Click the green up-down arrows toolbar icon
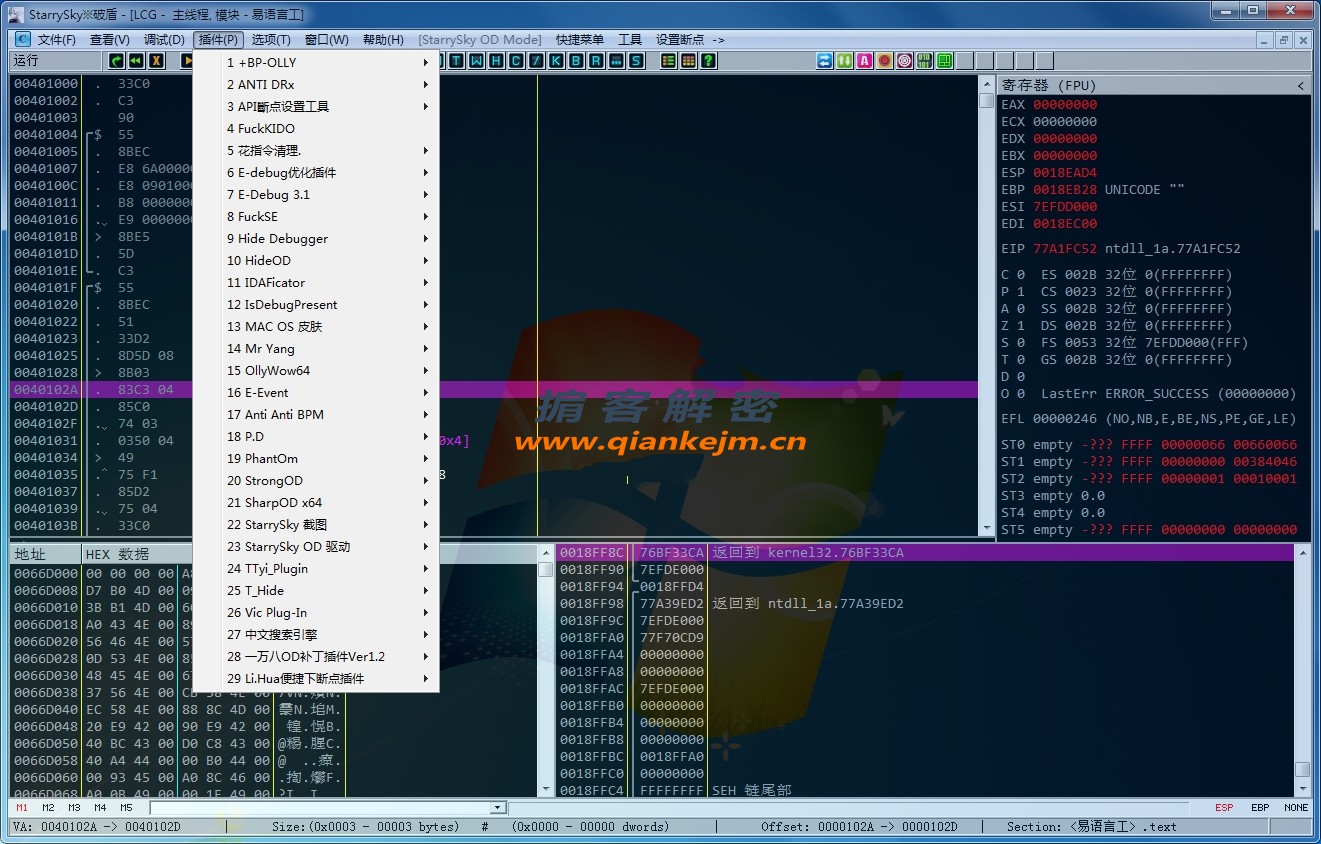The width and height of the screenshot is (1321, 844). [x=845, y=61]
